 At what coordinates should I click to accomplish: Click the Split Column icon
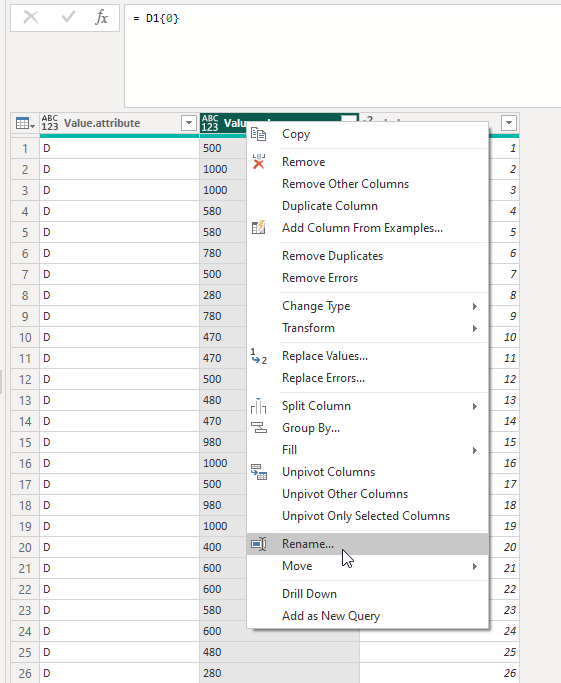(x=258, y=406)
